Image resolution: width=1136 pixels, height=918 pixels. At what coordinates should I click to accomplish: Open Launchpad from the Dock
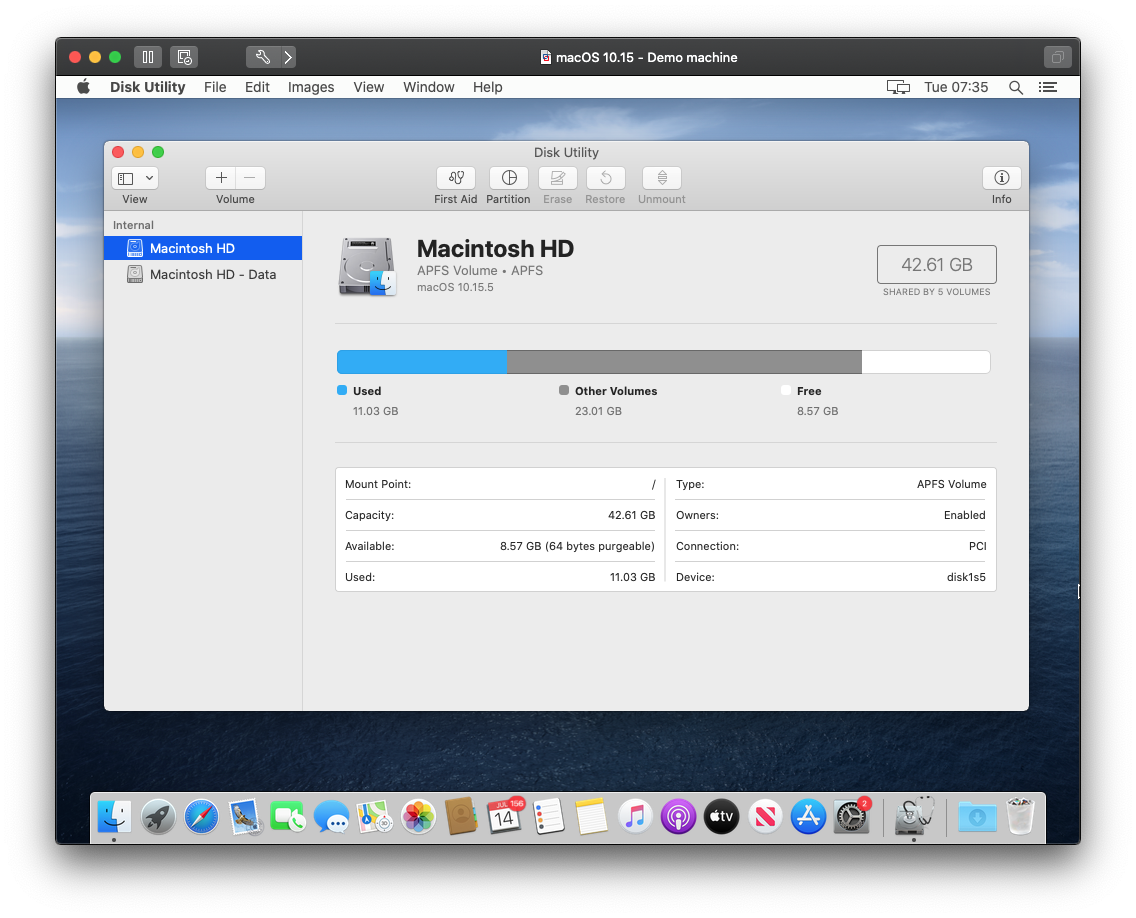(158, 817)
